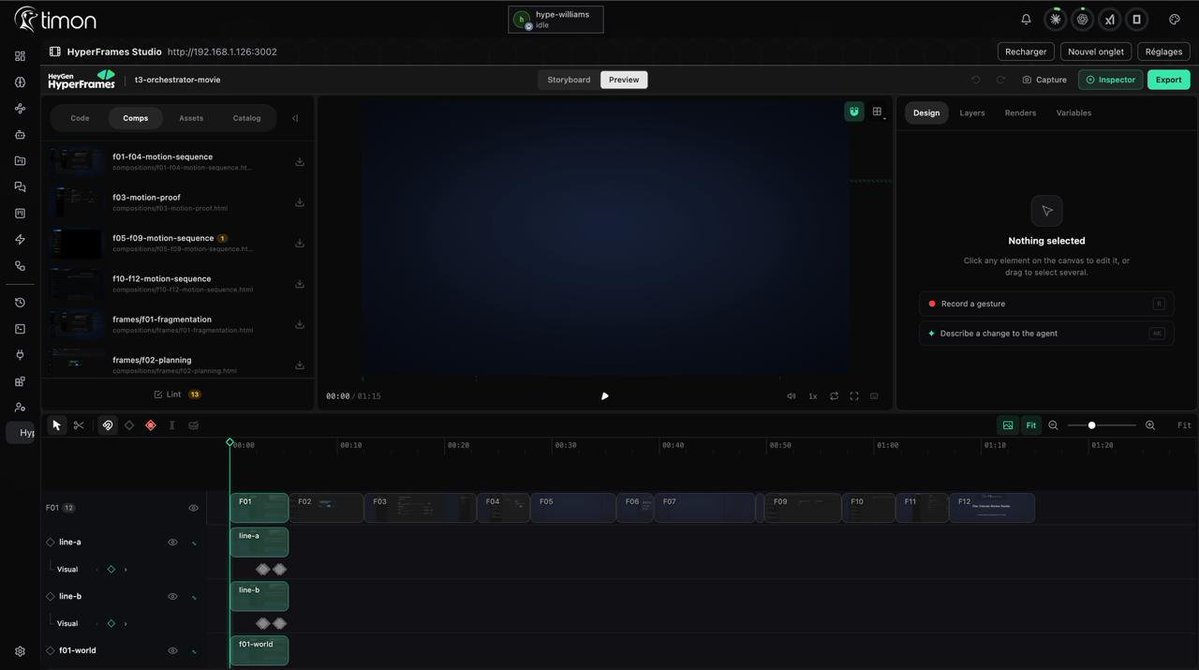Go to previous keyframe on line-a Visual
Image resolution: width=1199 pixels, height=670 pixels.
[x=97, y=570]
